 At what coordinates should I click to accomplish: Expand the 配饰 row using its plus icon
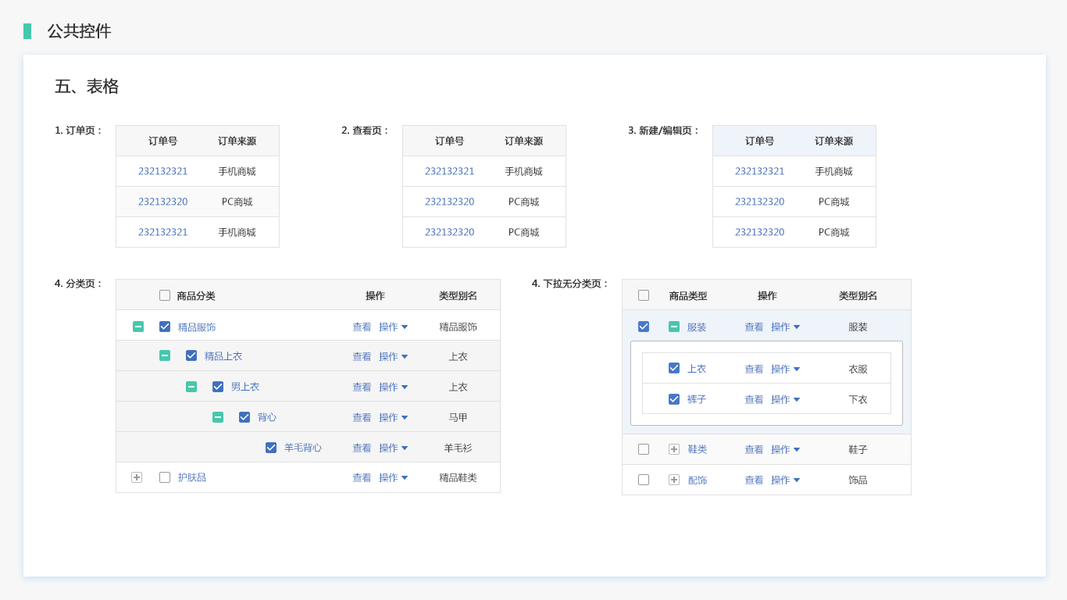[x=674, y=480]
